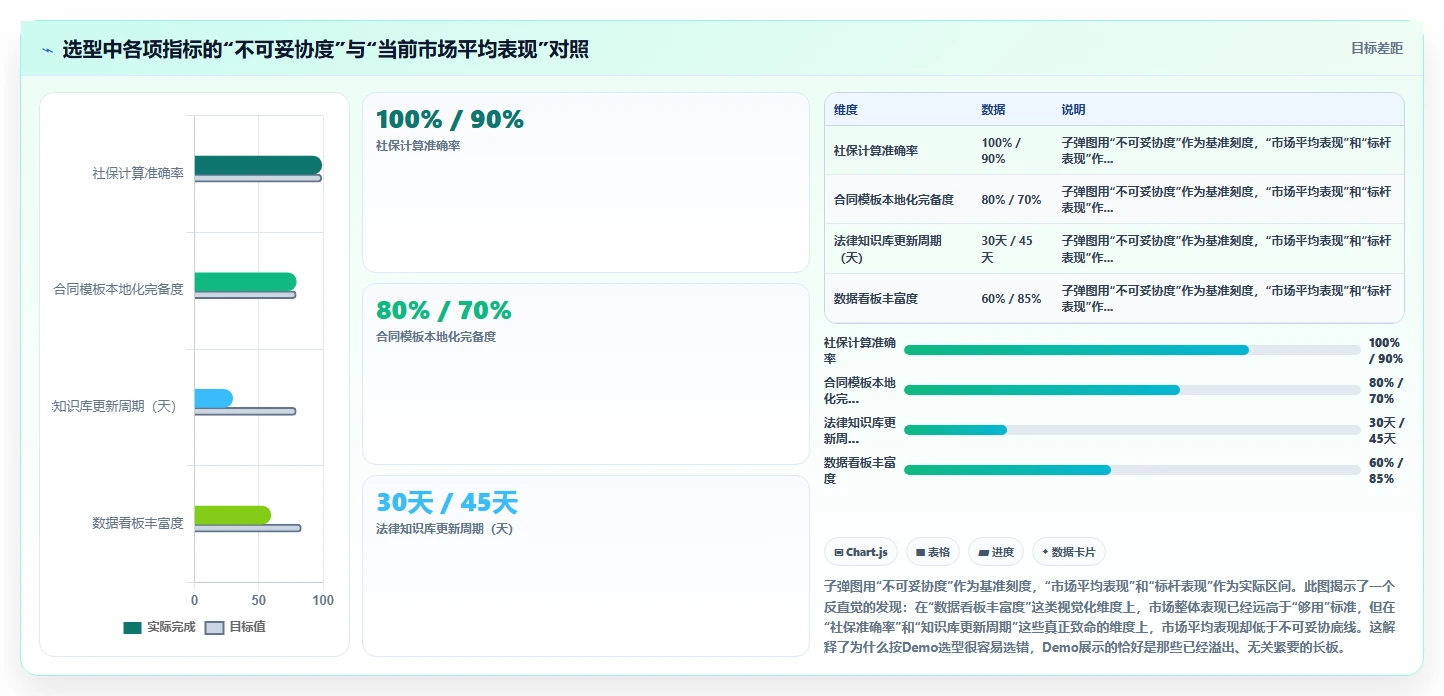Screen dimensions: 1444x696
Task: Switch to the 进度 view chip
Action: click(996, 552)
